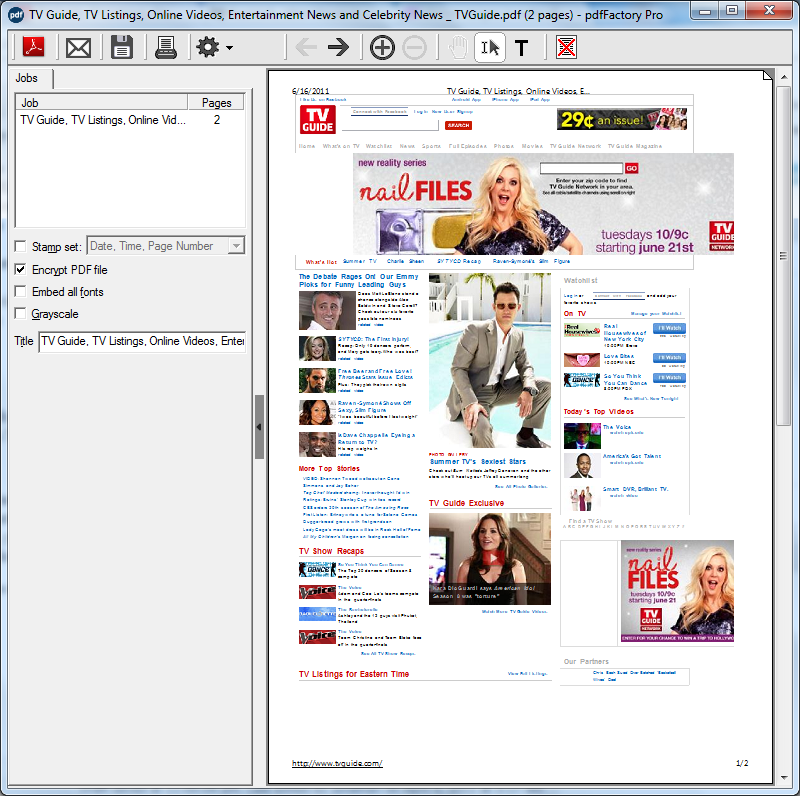Click the page number 1/2 text
800x796 pixels.
pos(742,763)
